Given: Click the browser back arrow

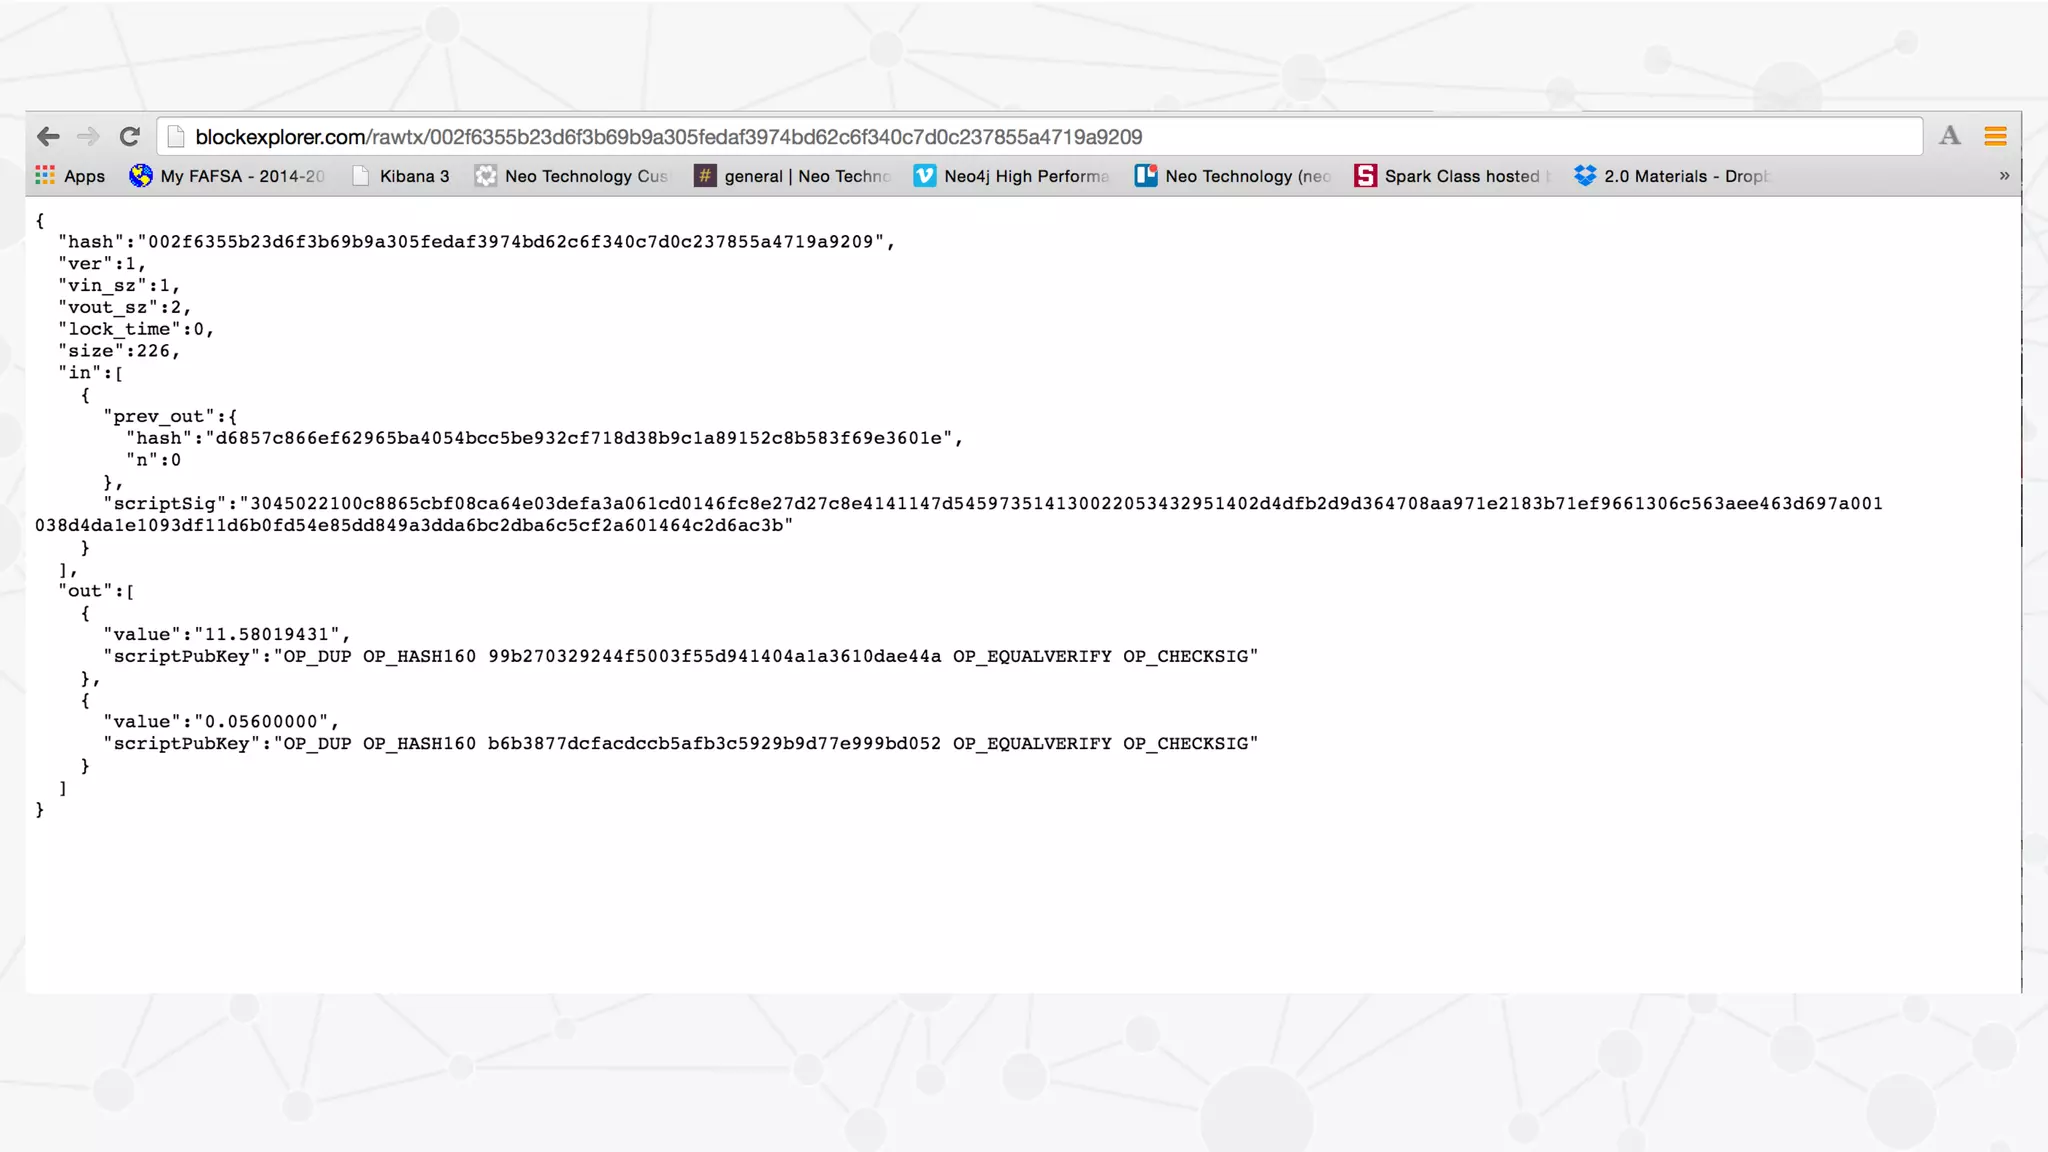Looking at the screenshot, I should click(x=48, y=136).
